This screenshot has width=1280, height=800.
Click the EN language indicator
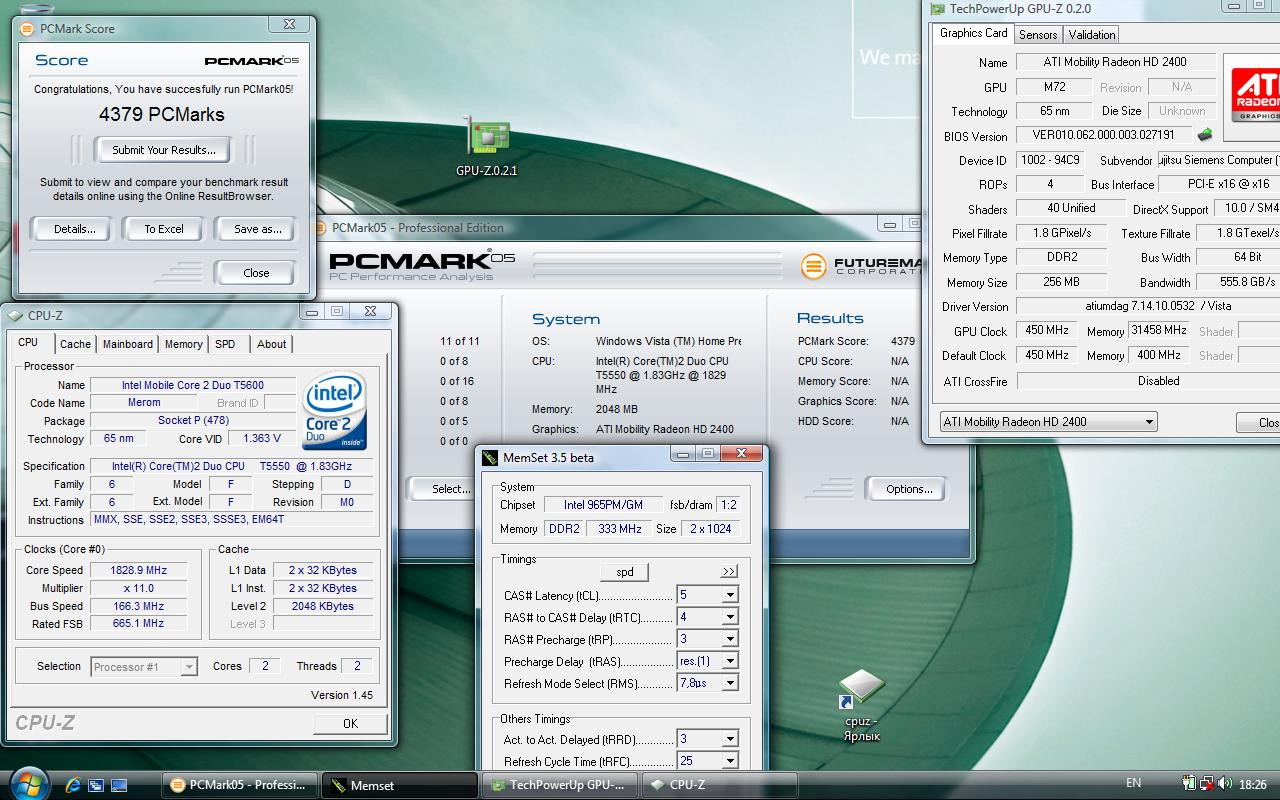1133,784
